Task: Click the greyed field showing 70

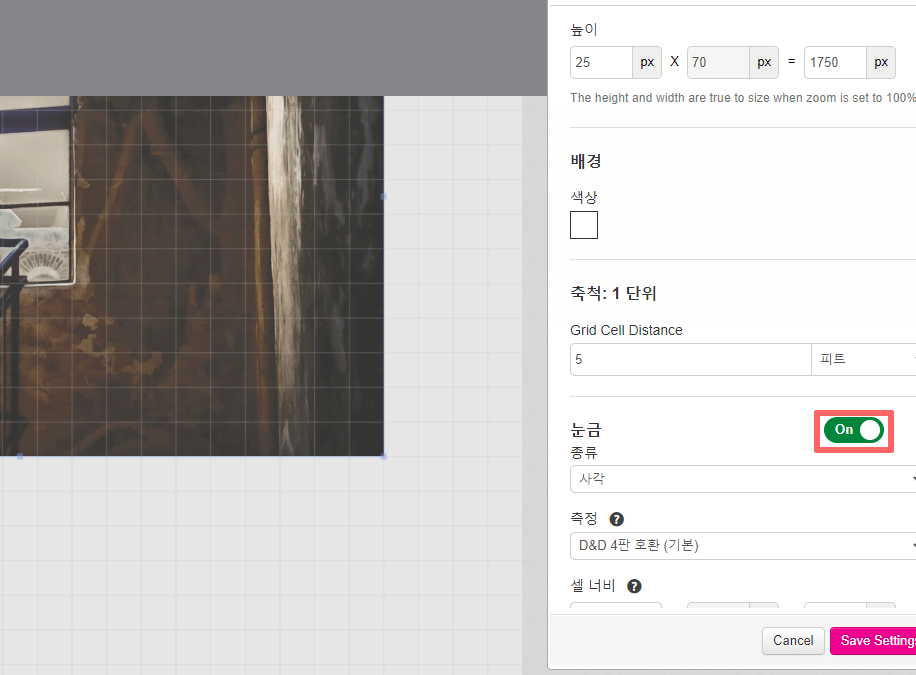Action: coord(718,63)
